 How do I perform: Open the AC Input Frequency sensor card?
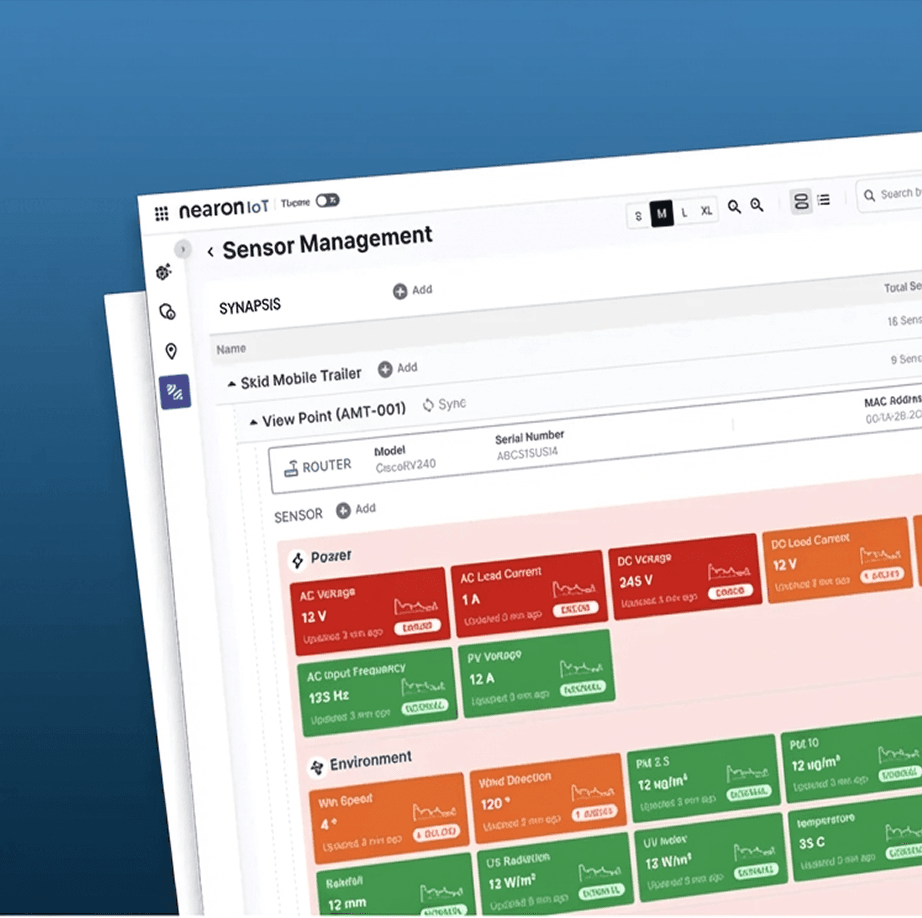coord(376,686)
